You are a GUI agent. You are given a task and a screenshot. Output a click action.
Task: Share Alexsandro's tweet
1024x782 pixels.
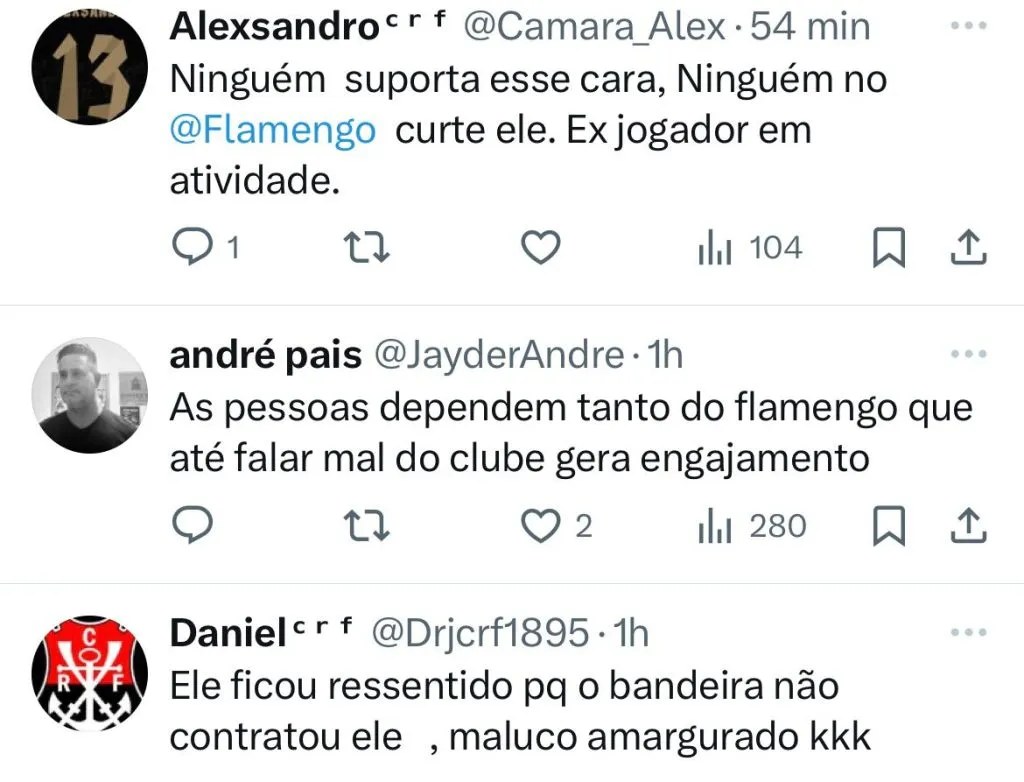pyautogui.click(x=968, y=248)
